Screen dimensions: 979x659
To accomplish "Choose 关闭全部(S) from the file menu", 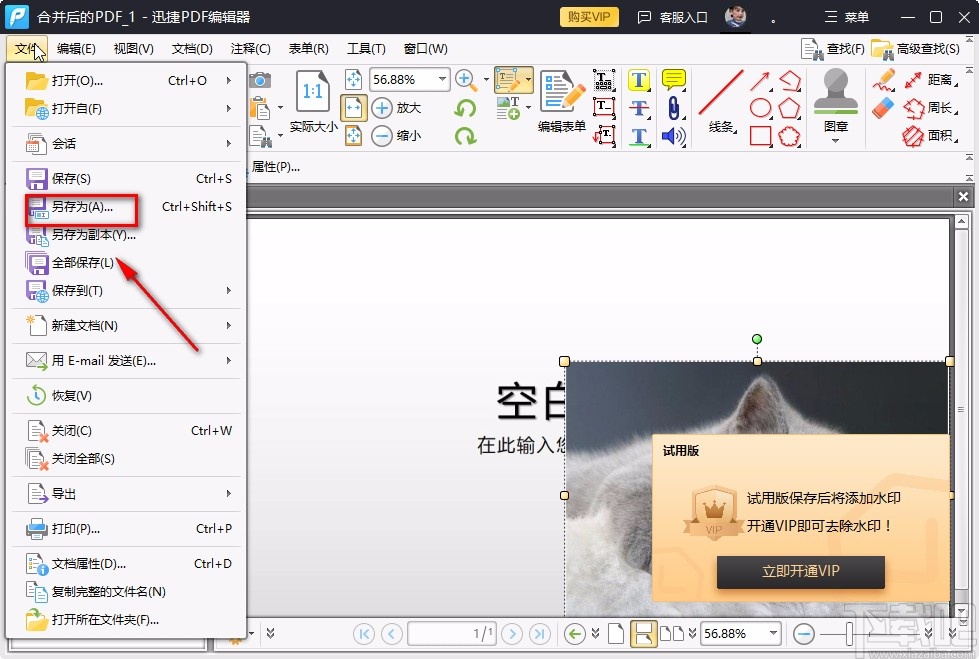I will tap(126, 458).
